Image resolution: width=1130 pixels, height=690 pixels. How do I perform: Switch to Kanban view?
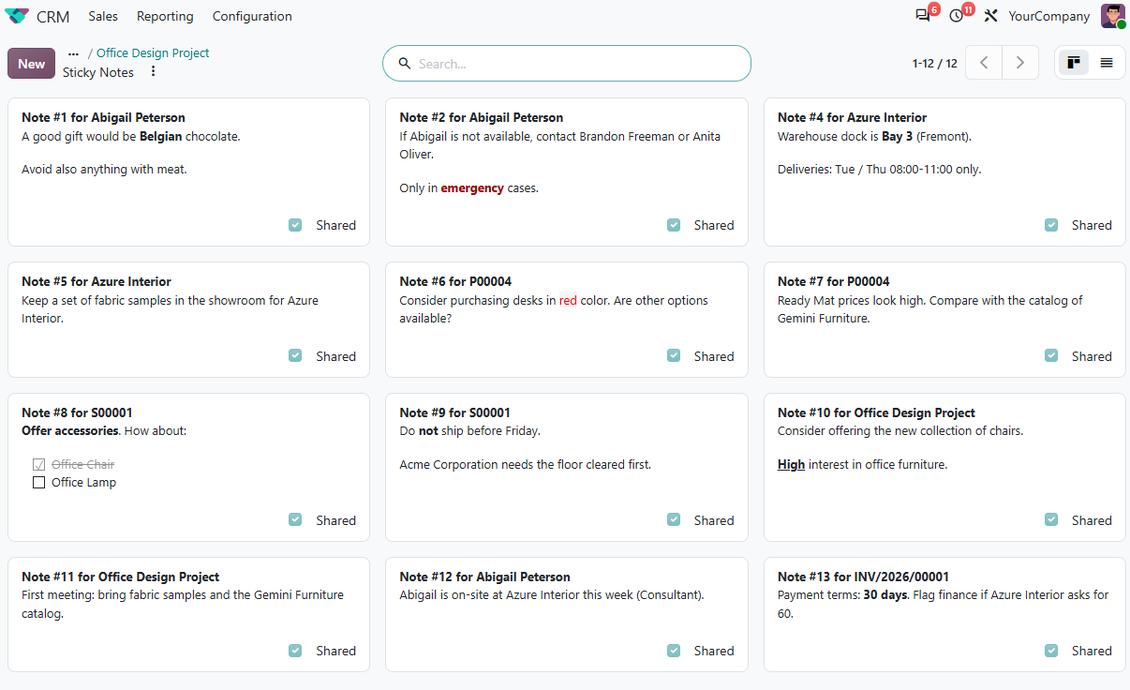[1073, 63]
